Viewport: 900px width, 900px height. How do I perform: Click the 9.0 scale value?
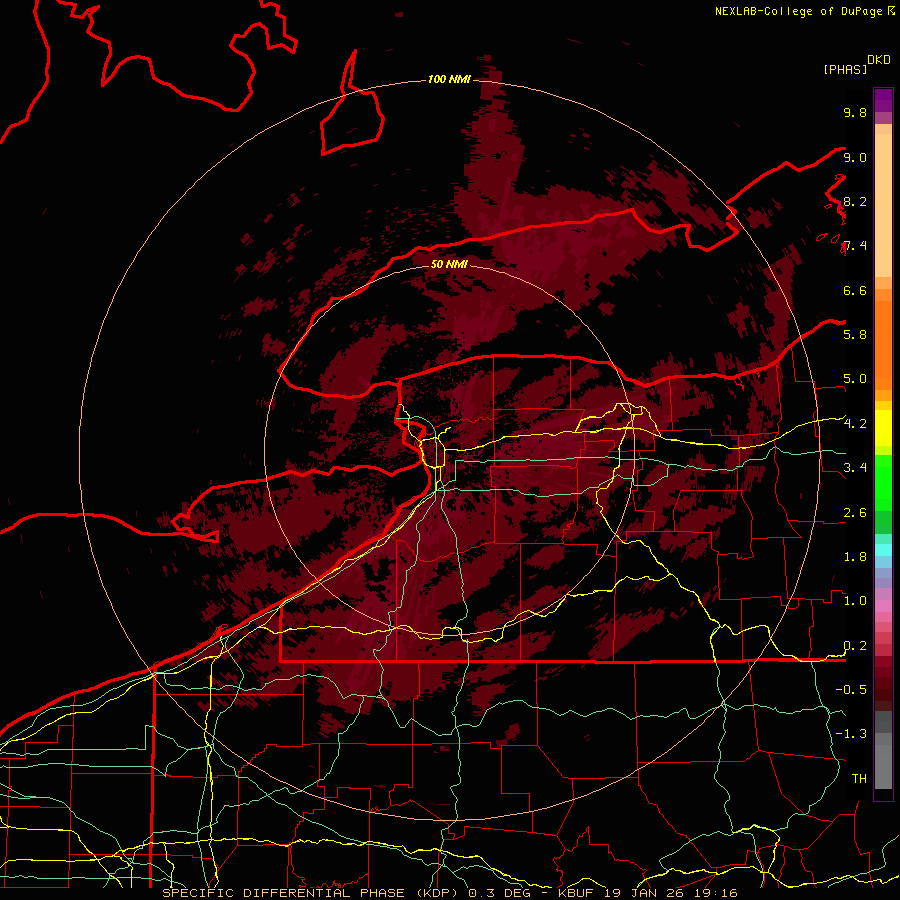[855, 157]
